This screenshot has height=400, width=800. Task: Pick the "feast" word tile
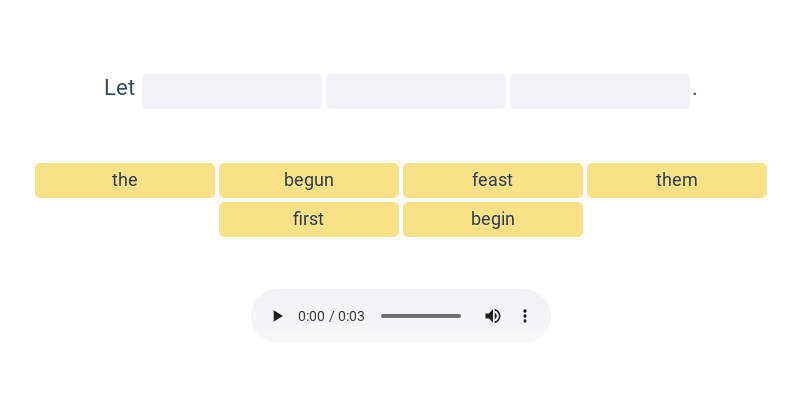click(493, 180)
